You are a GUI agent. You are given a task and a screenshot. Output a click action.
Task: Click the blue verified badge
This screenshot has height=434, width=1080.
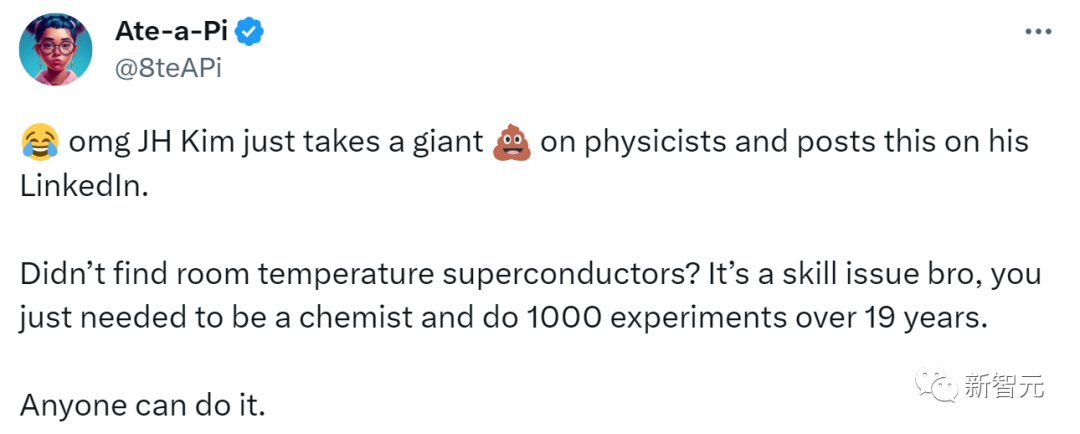(x=249, y=32)
